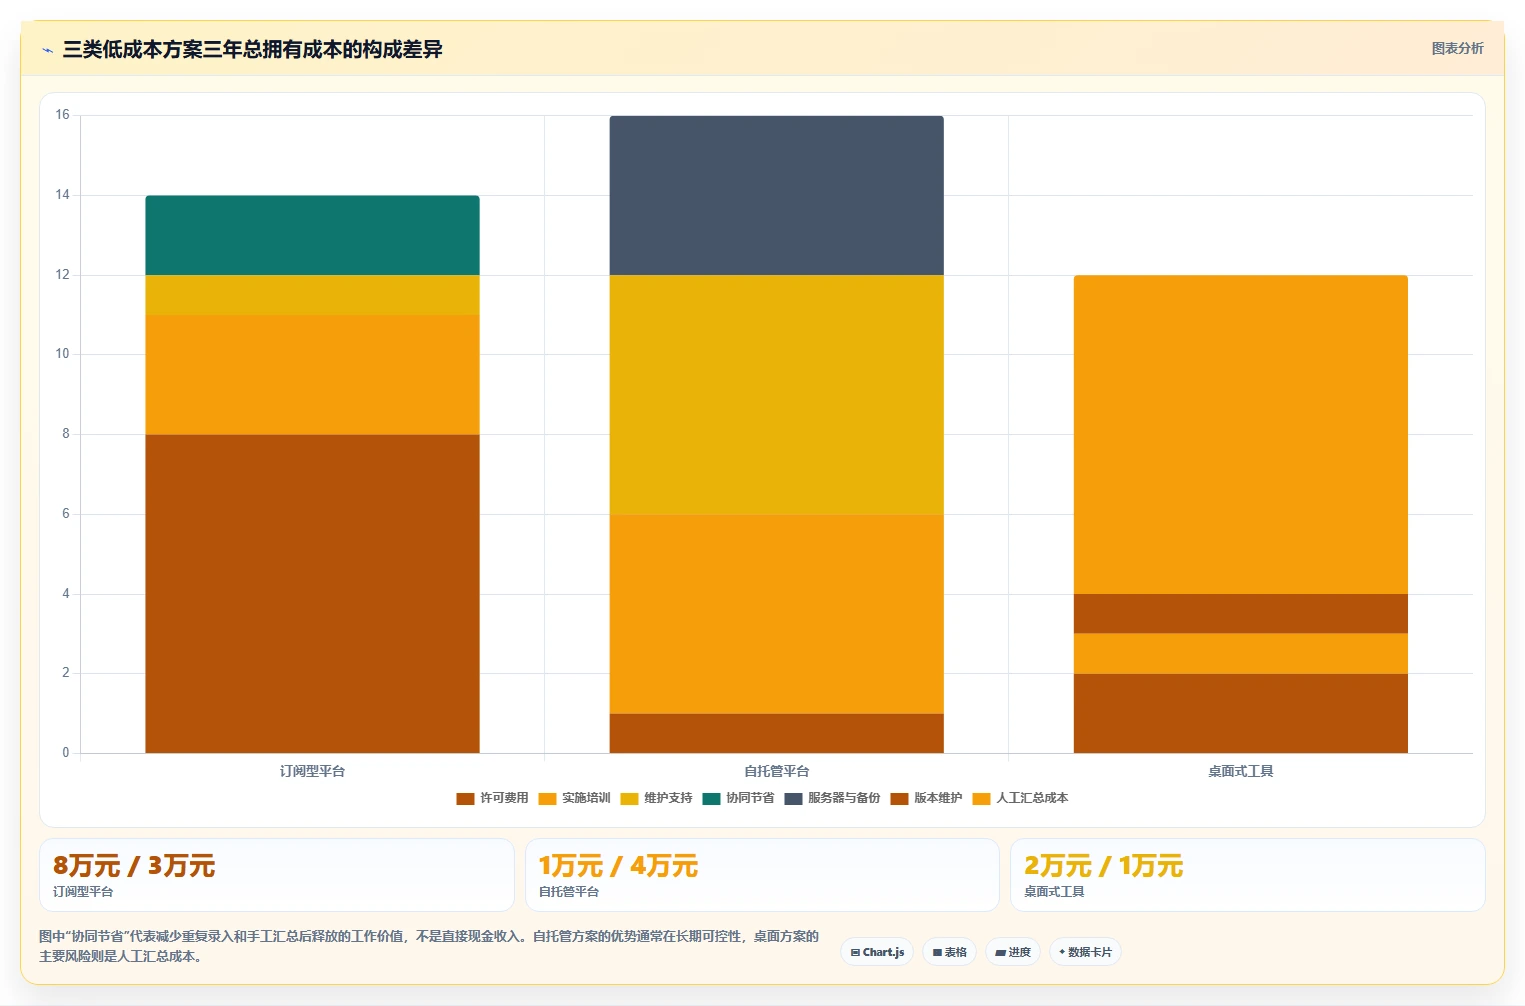Click the chart title 三类低成本方案三年总拥有成本的构成差异
This screenshot has width=1525, height=1006.
coord(252,49)
